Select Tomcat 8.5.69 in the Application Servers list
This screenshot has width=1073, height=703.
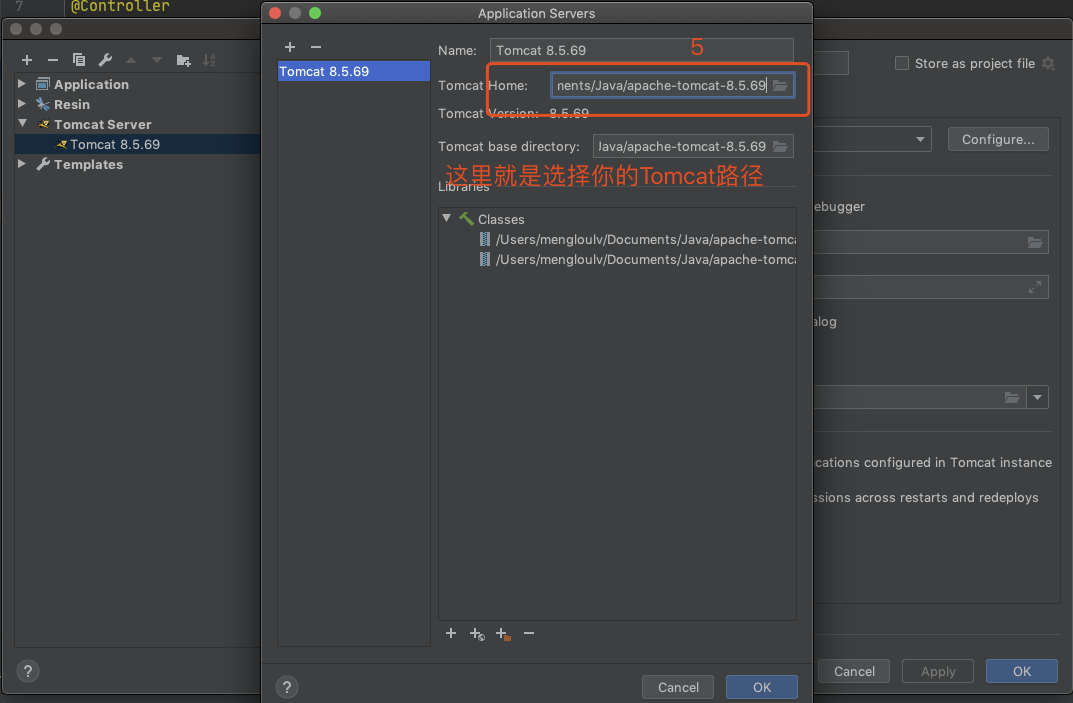pos(353,71)
